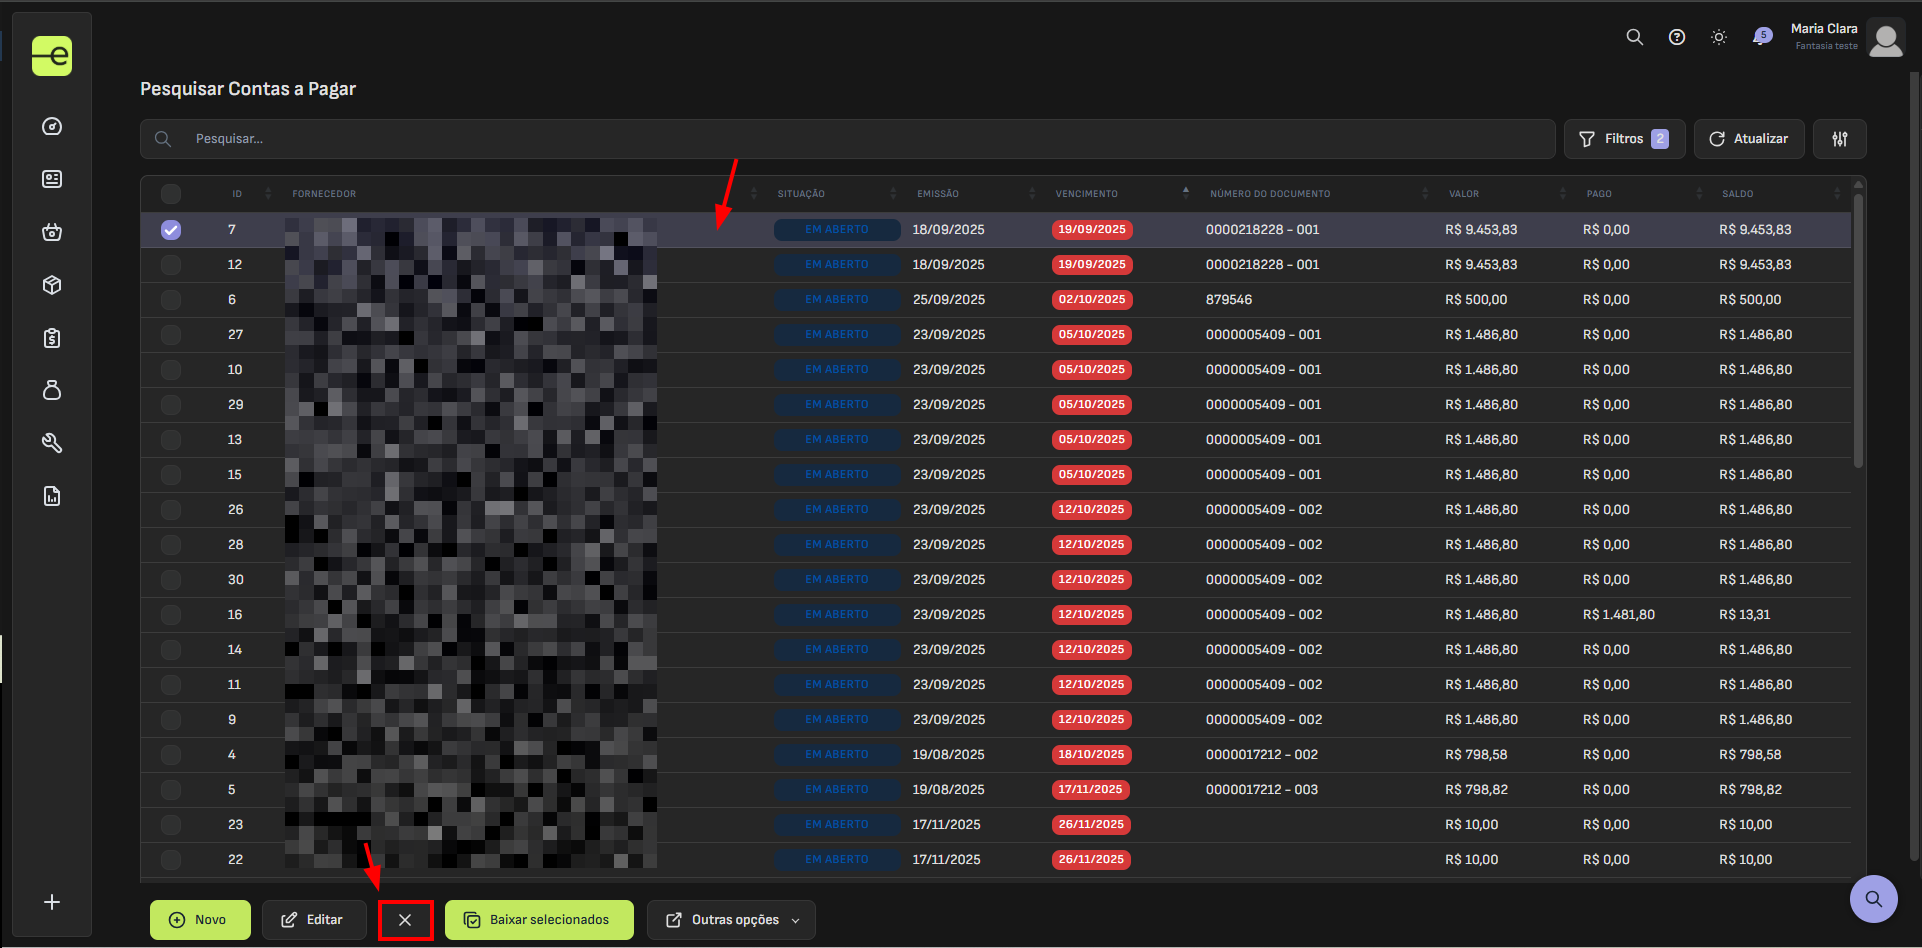This screenshot has width=1922, height=948.
Task: Open the reports document icon in sidebar
Action: [x=52, y=496]
